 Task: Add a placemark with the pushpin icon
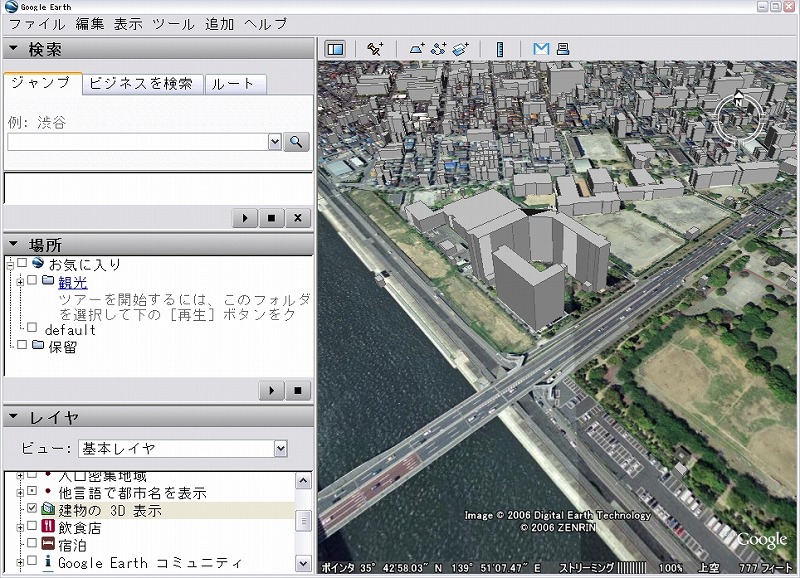(x=375, y=49)
